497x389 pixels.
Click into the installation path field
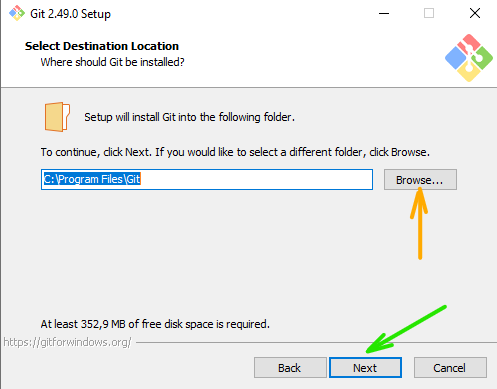207,180
